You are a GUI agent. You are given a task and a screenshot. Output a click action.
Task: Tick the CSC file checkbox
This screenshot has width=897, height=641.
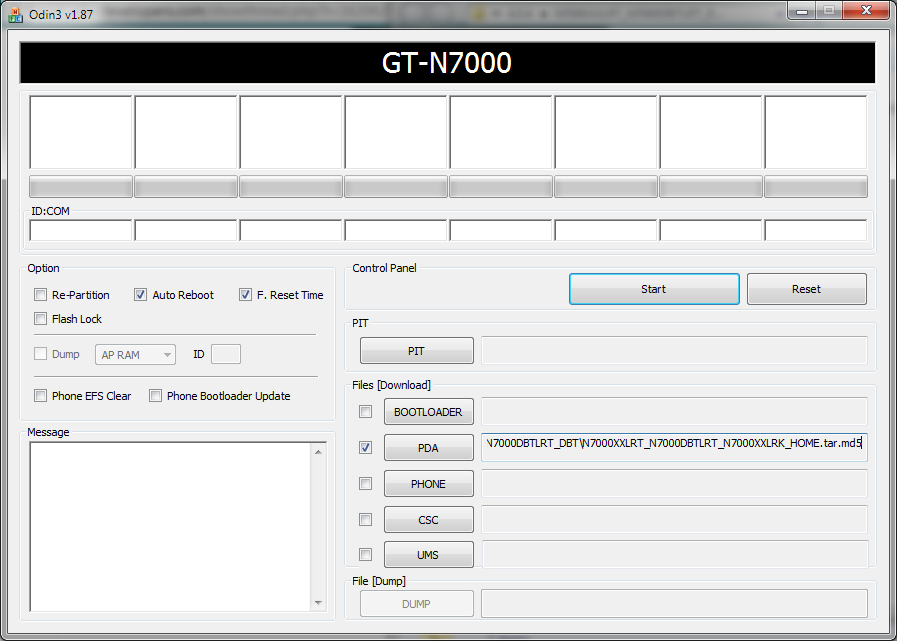pyautogui.click(x=365, y=520)
